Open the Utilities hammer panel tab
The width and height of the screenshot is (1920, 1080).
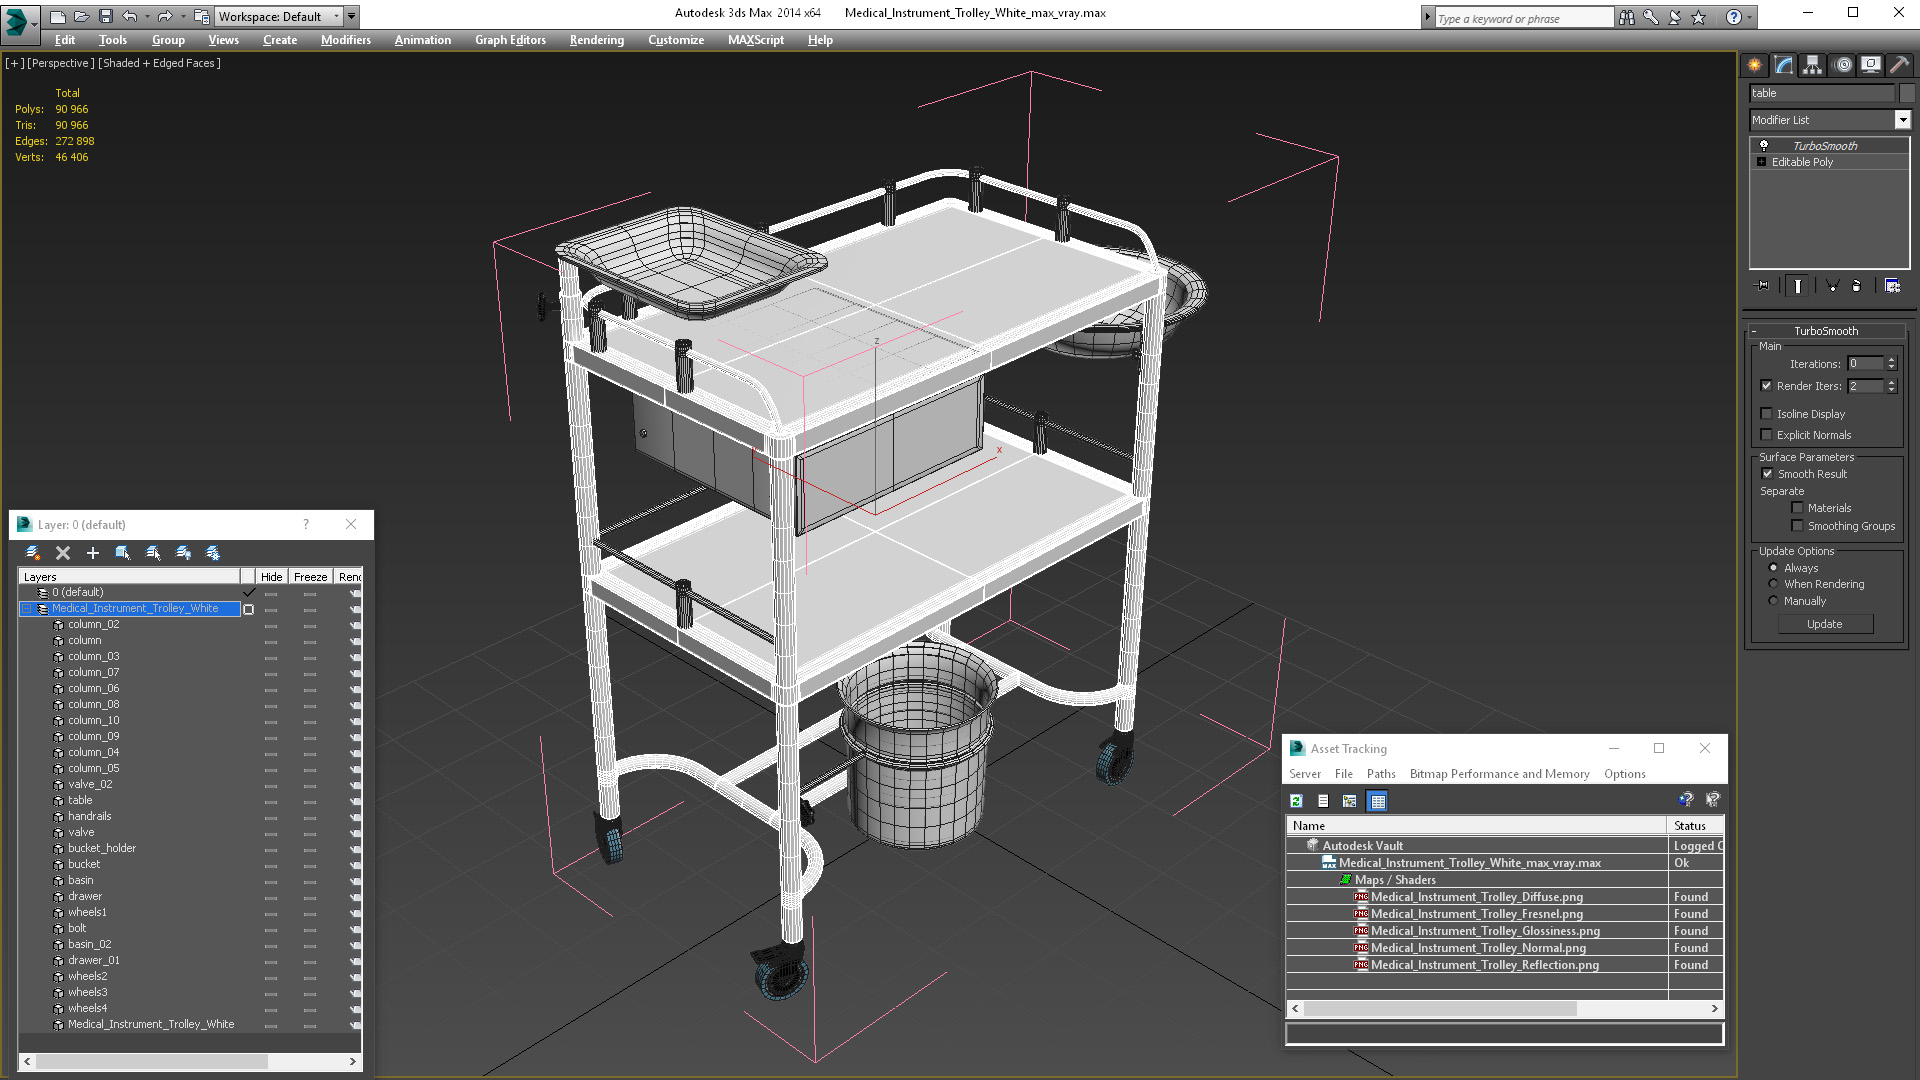(x=1899, y=65)
